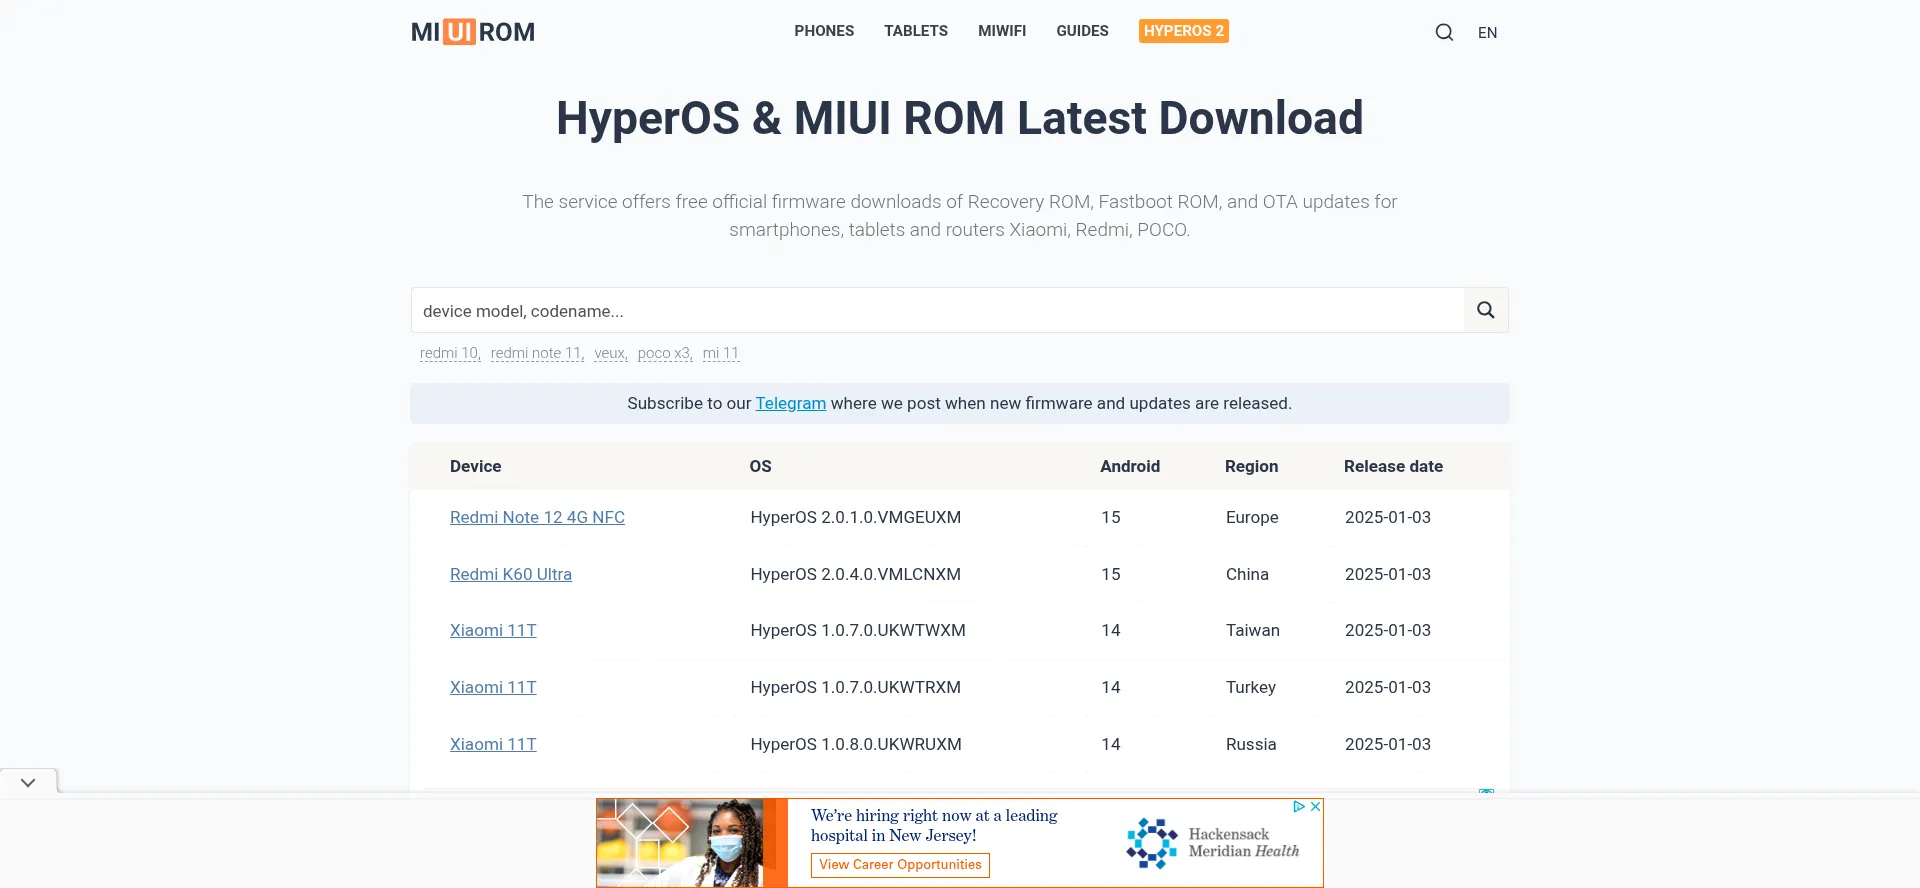The image size is (1920, 888).
Task: Click the Taiwan region cell
Action: [x=1253, y=630]
